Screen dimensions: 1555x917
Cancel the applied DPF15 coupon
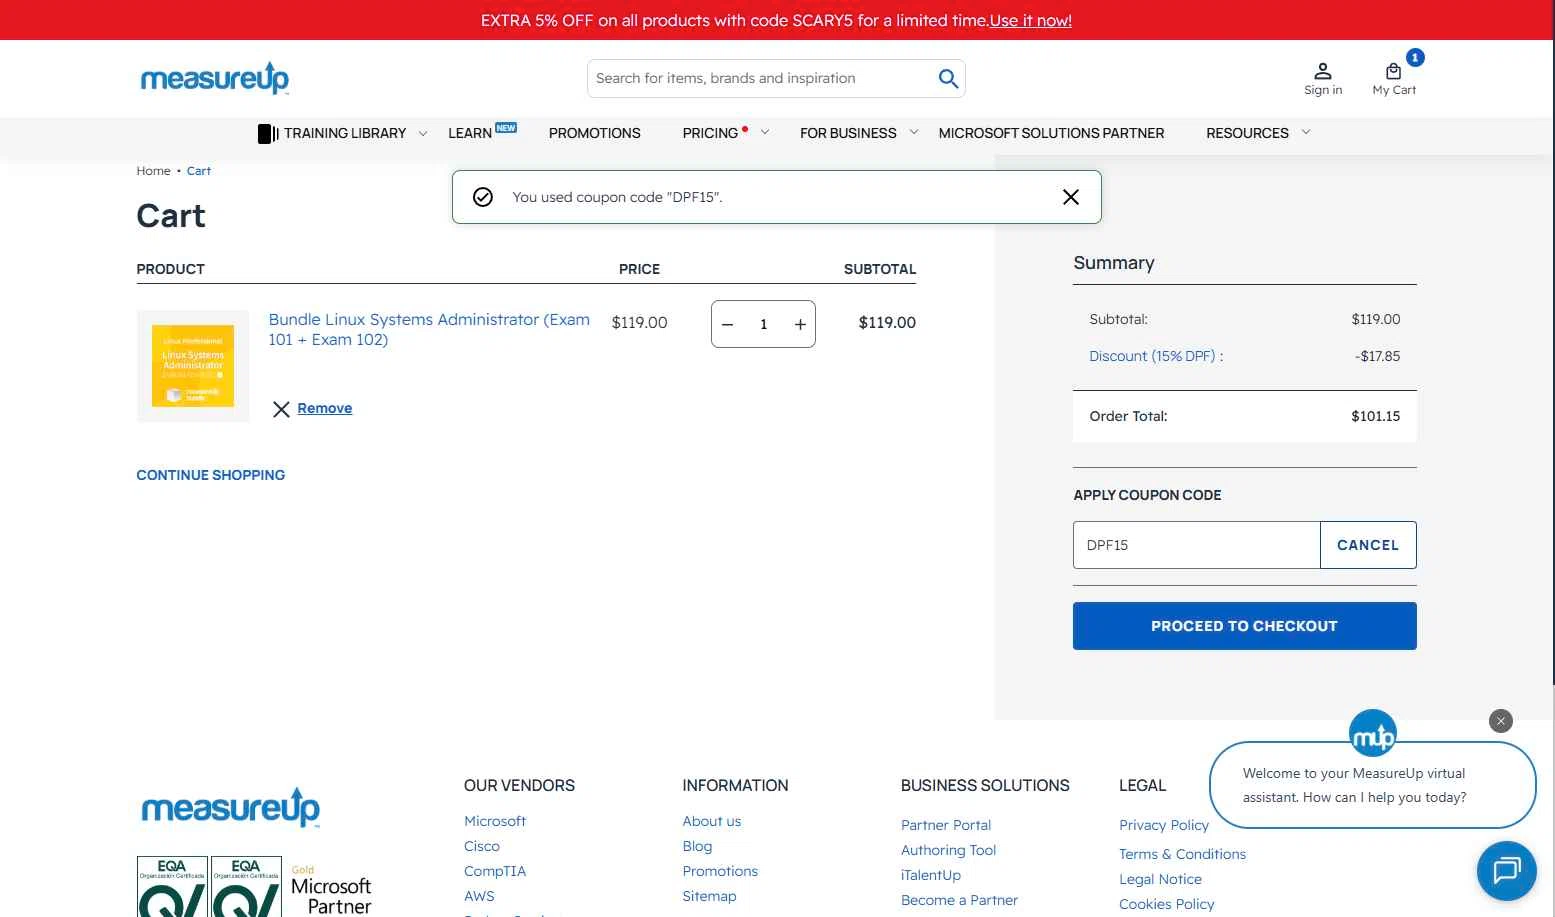pyautogui.click(x=1367, y=545)
